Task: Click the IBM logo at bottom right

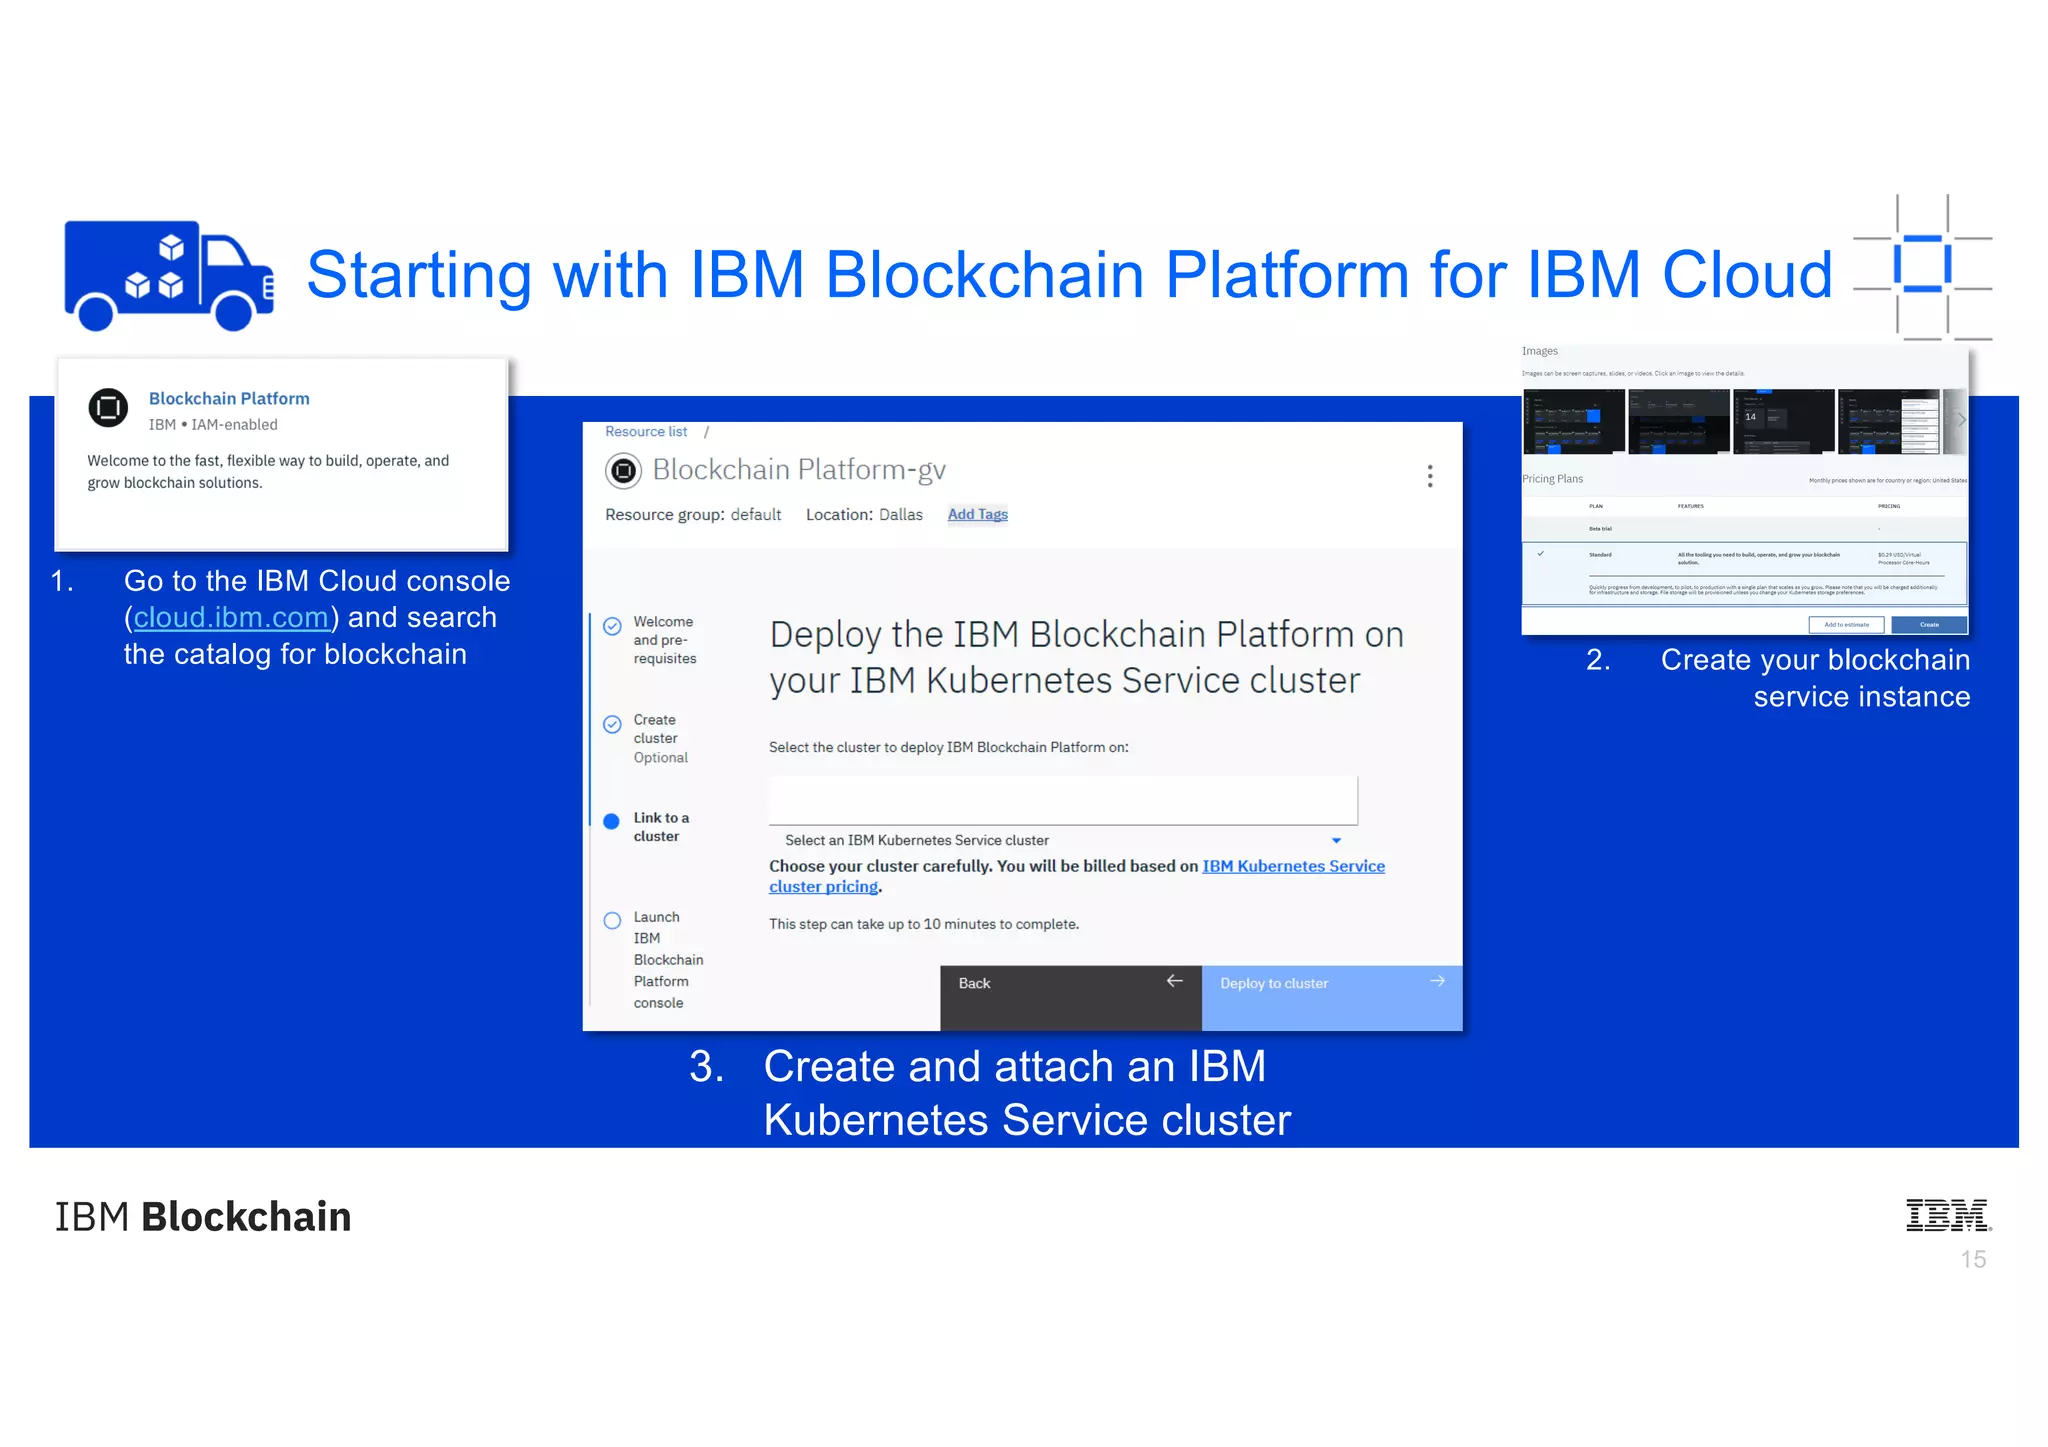Action: [1948, 1215]
